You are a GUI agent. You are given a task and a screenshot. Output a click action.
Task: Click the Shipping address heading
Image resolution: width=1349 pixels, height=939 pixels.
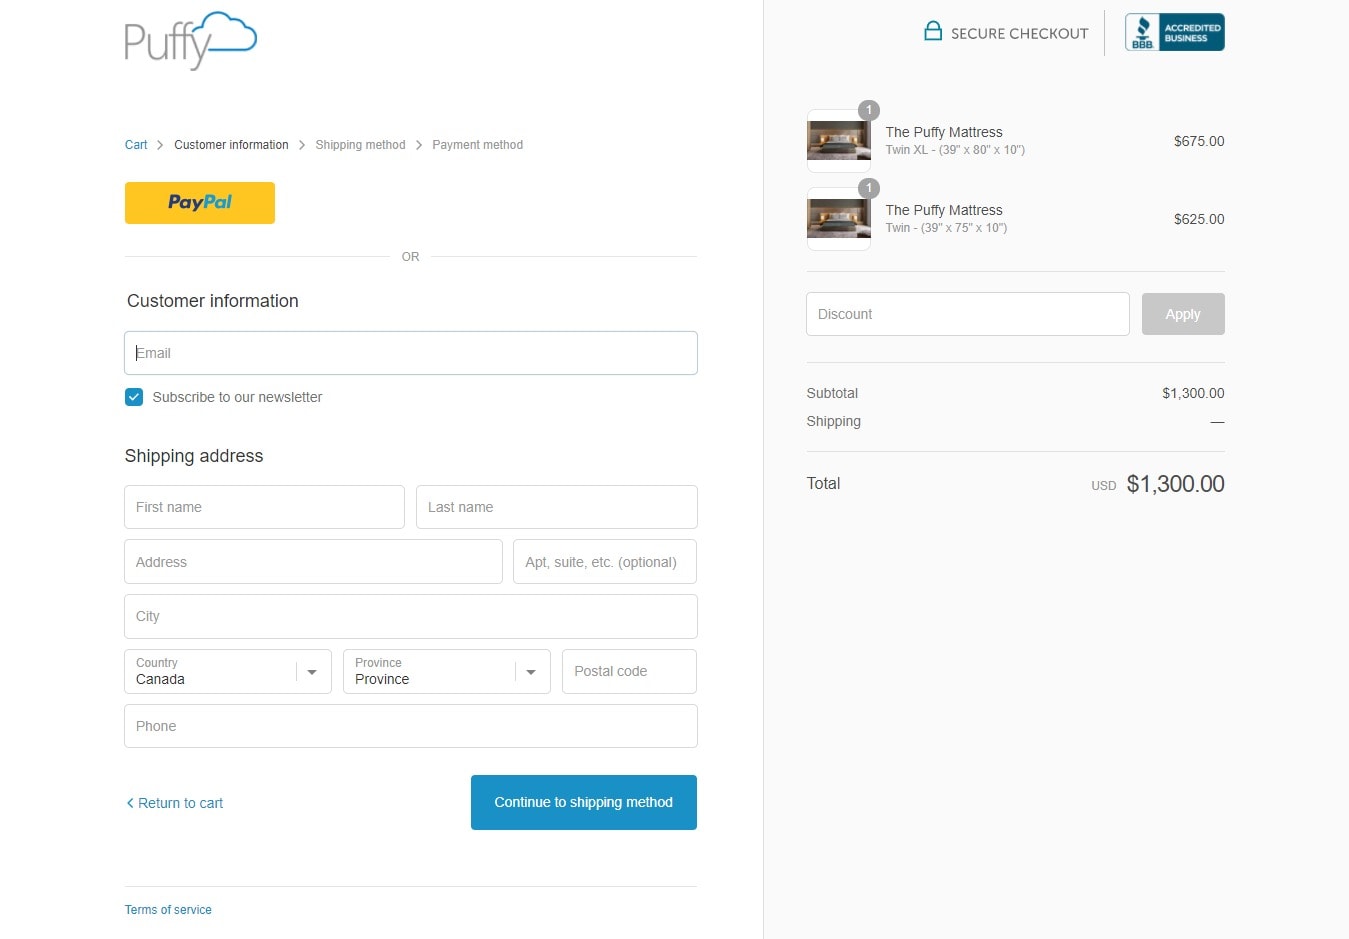[x=194, y=456]
